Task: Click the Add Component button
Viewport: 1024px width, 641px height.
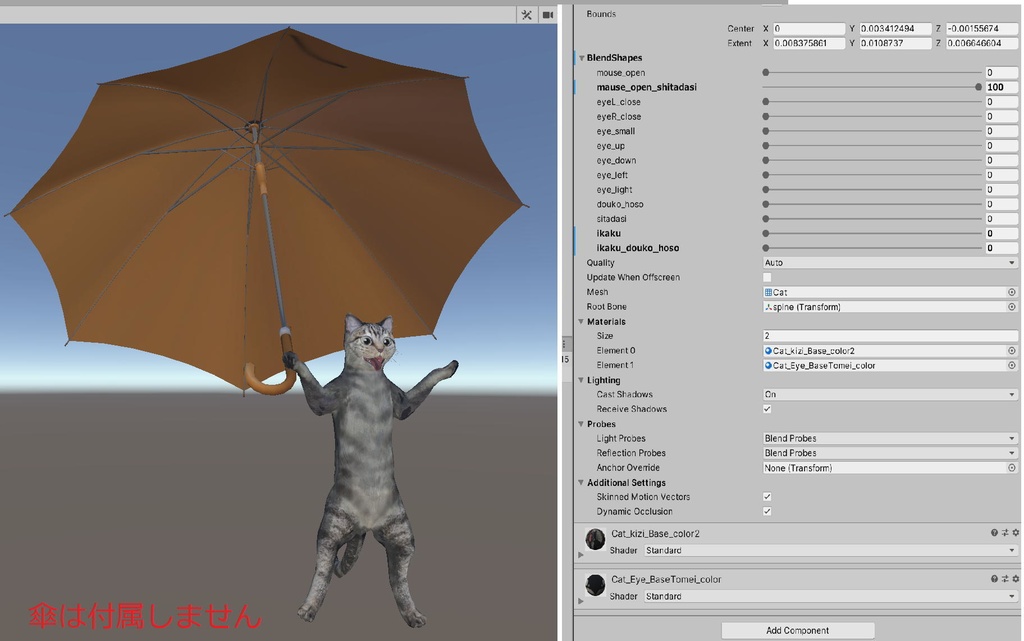Action: tap(797, 630)
